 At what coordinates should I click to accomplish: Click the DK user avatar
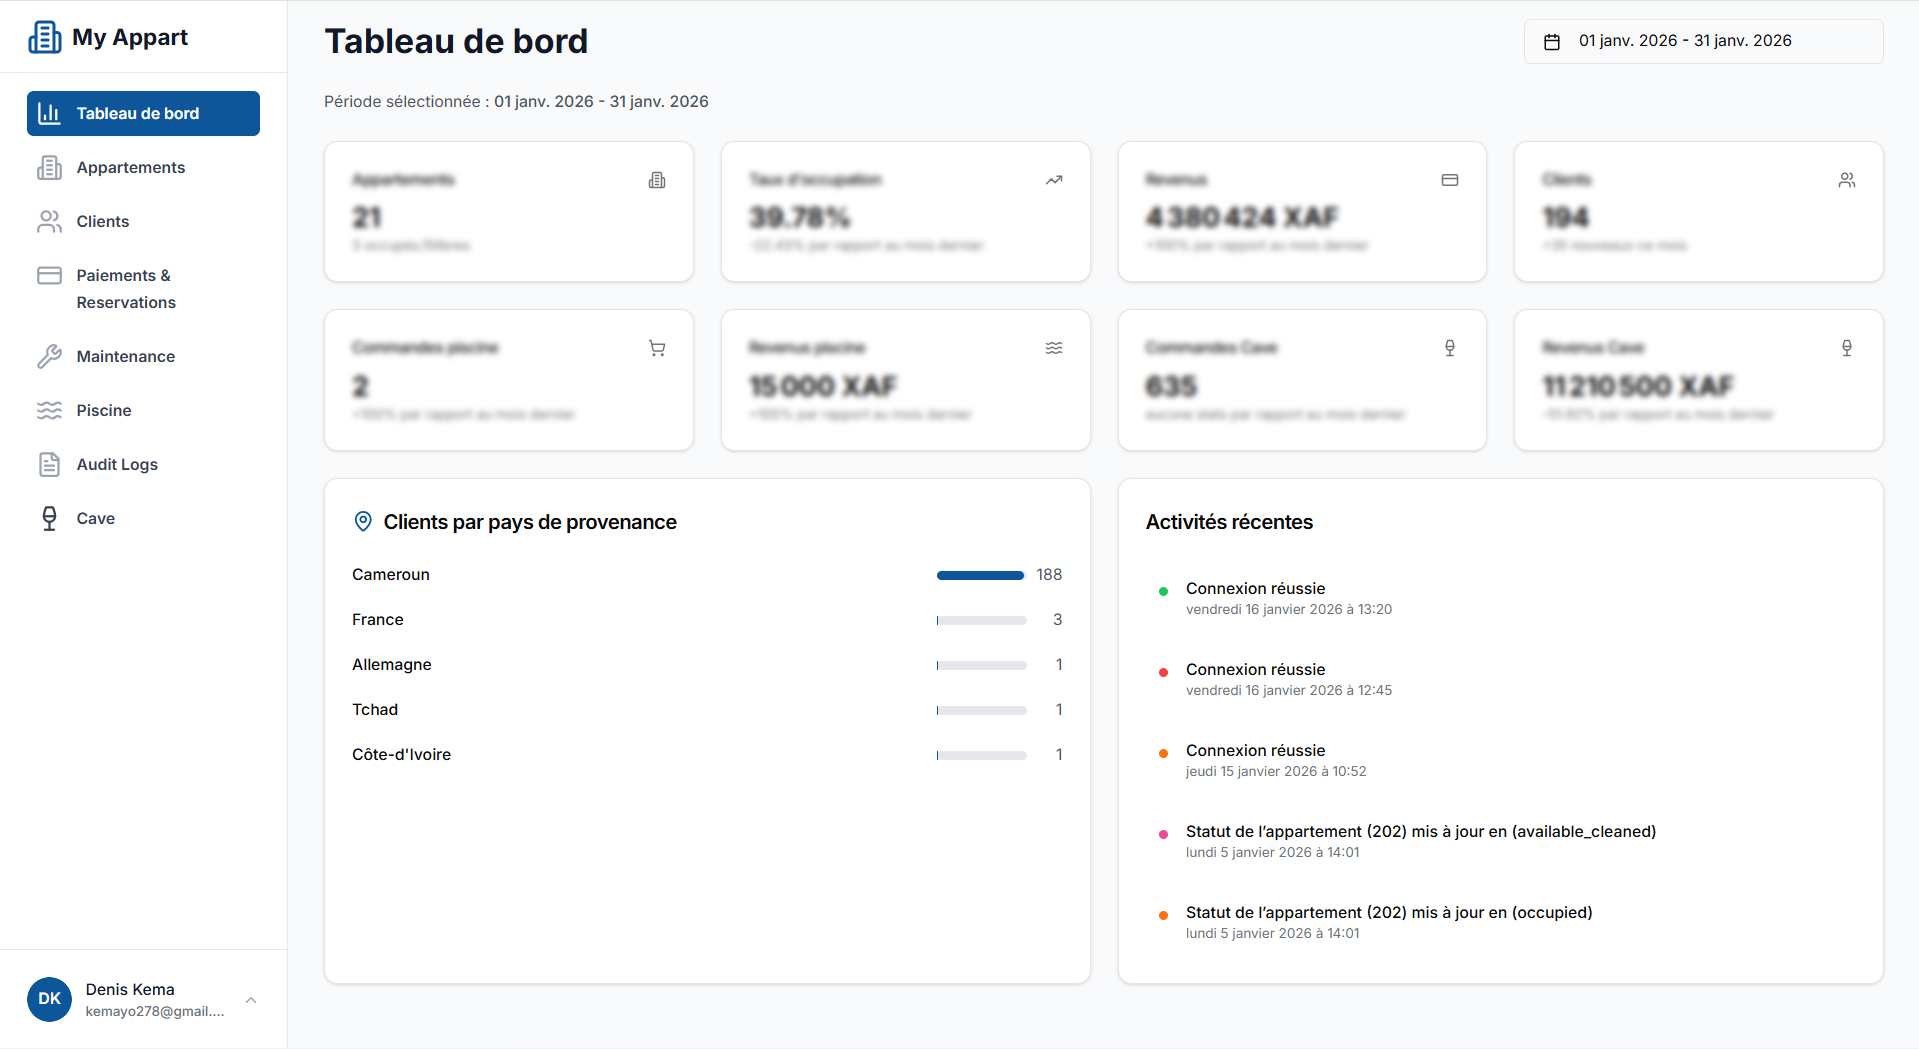[x=49, y=999]
